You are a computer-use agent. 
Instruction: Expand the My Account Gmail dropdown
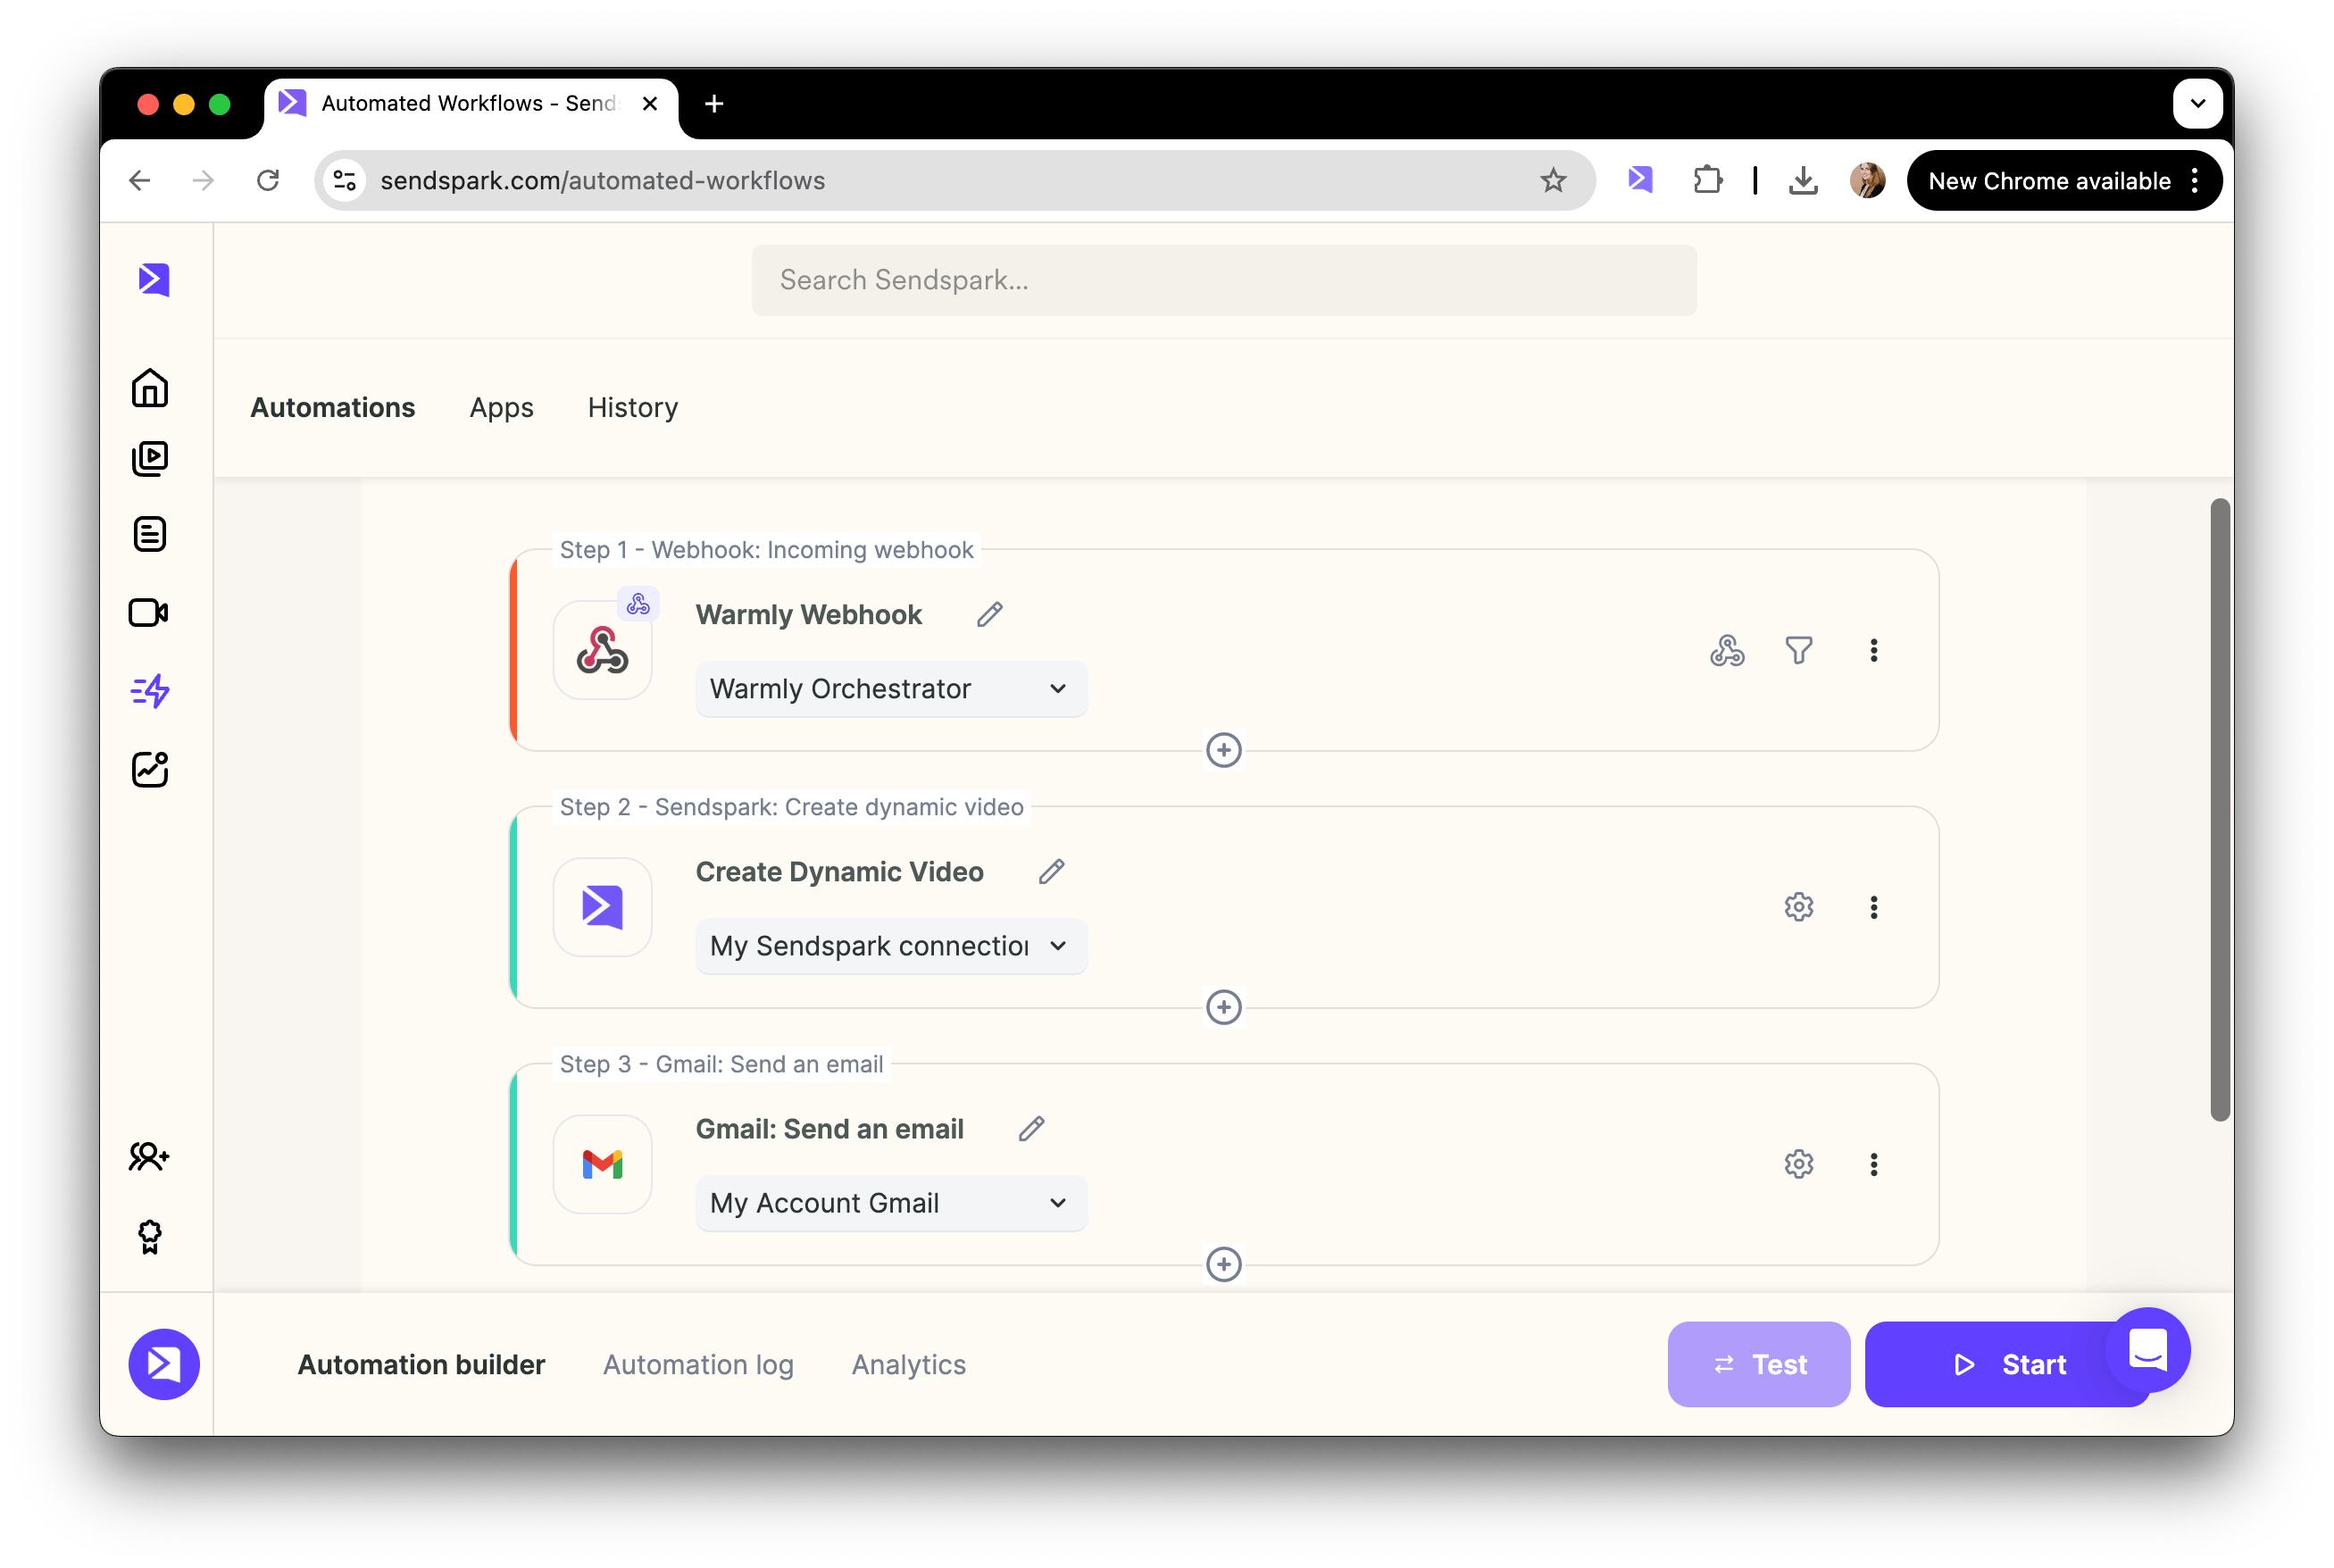pos(891,1203)
